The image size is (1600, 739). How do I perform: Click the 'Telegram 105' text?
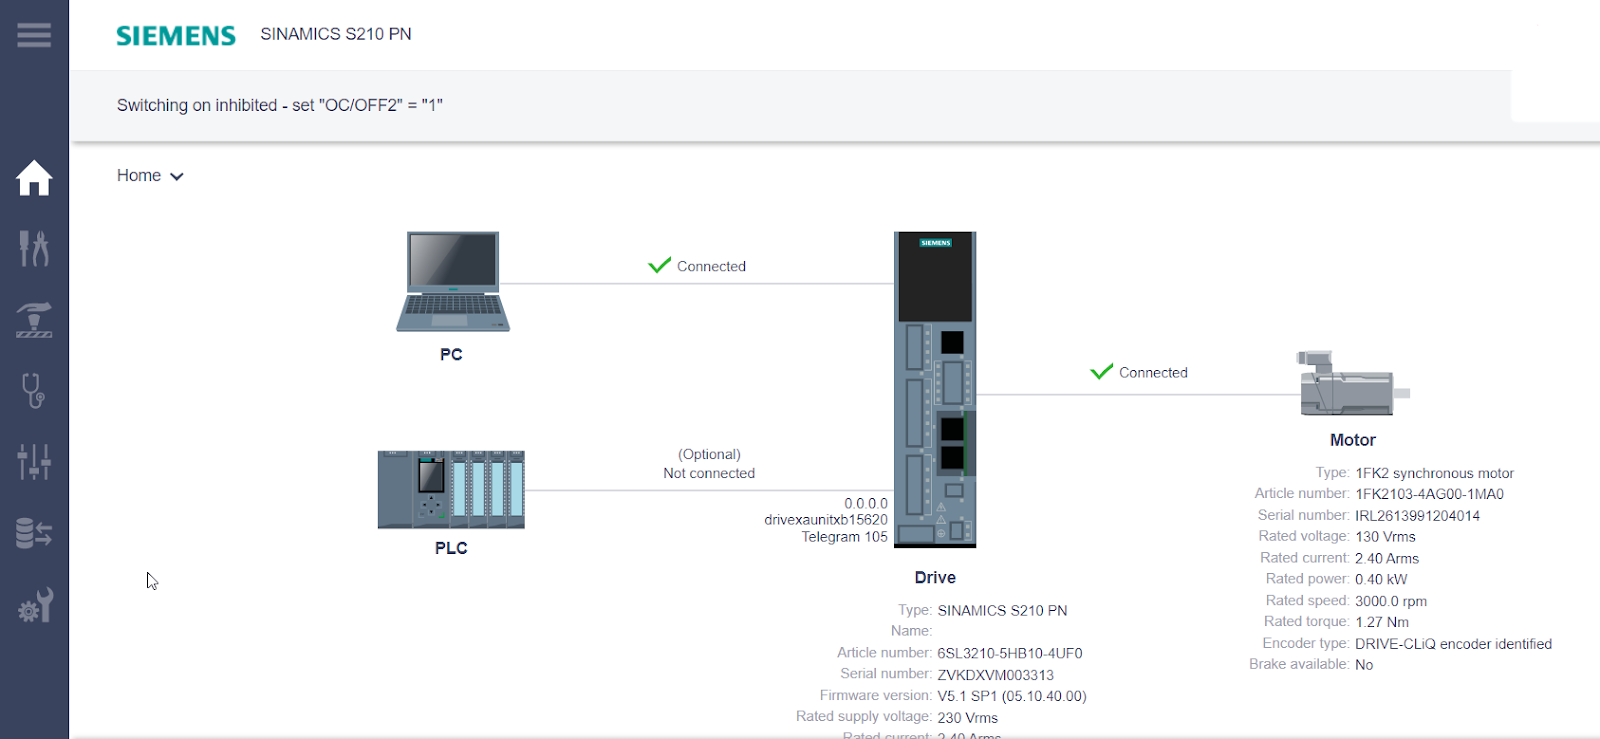click(x=845, y=537)
